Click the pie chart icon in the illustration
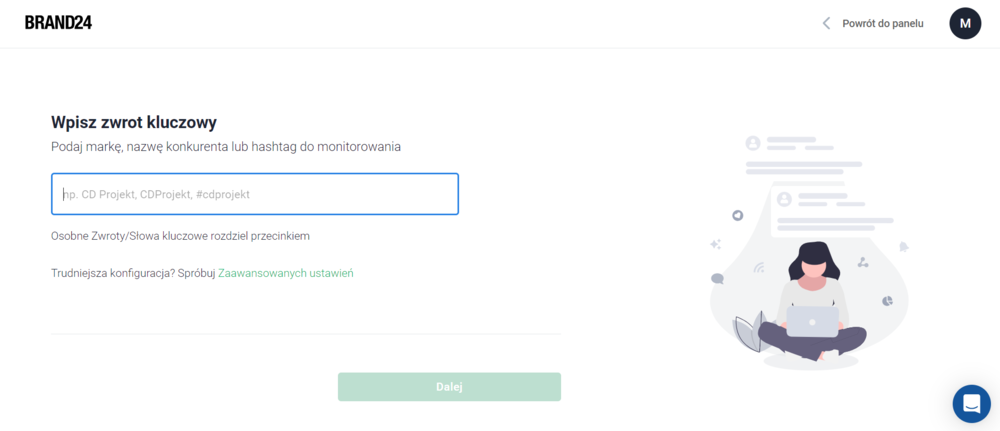The image size is (1000, 431). [886, 300]
